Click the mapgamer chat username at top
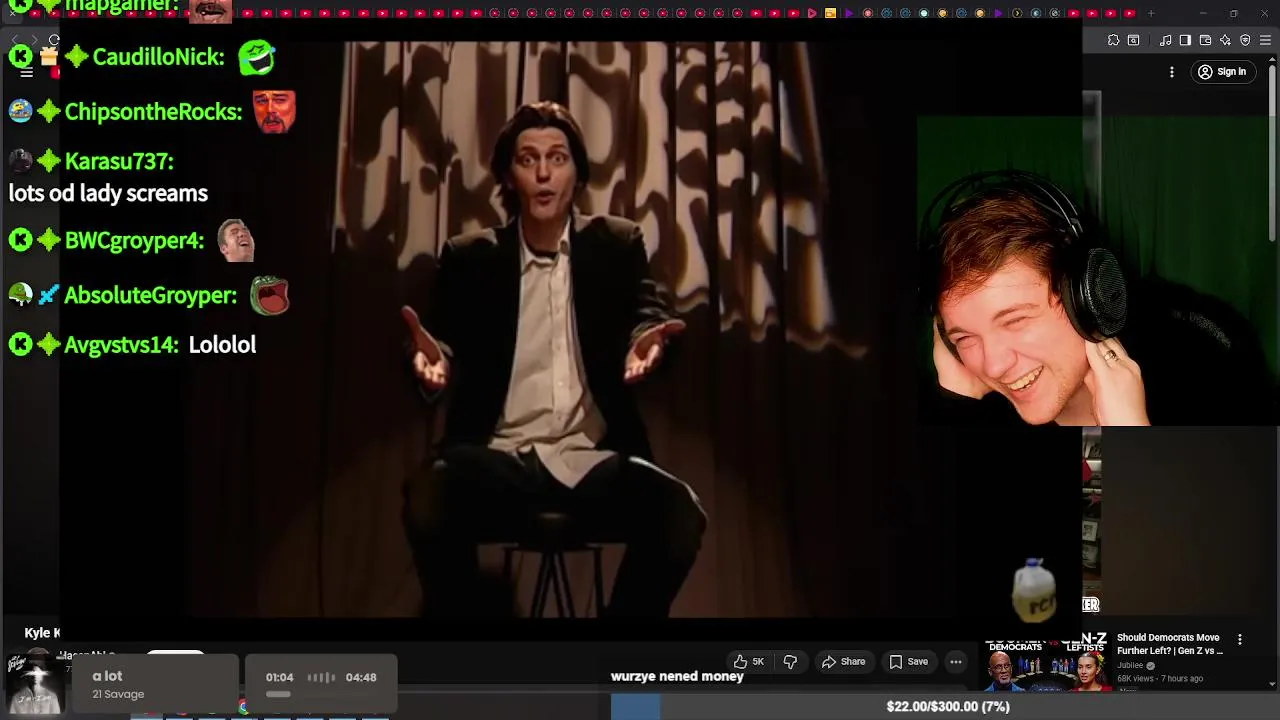This screenshot has width=1280, height=720. [x=121, y=6]
